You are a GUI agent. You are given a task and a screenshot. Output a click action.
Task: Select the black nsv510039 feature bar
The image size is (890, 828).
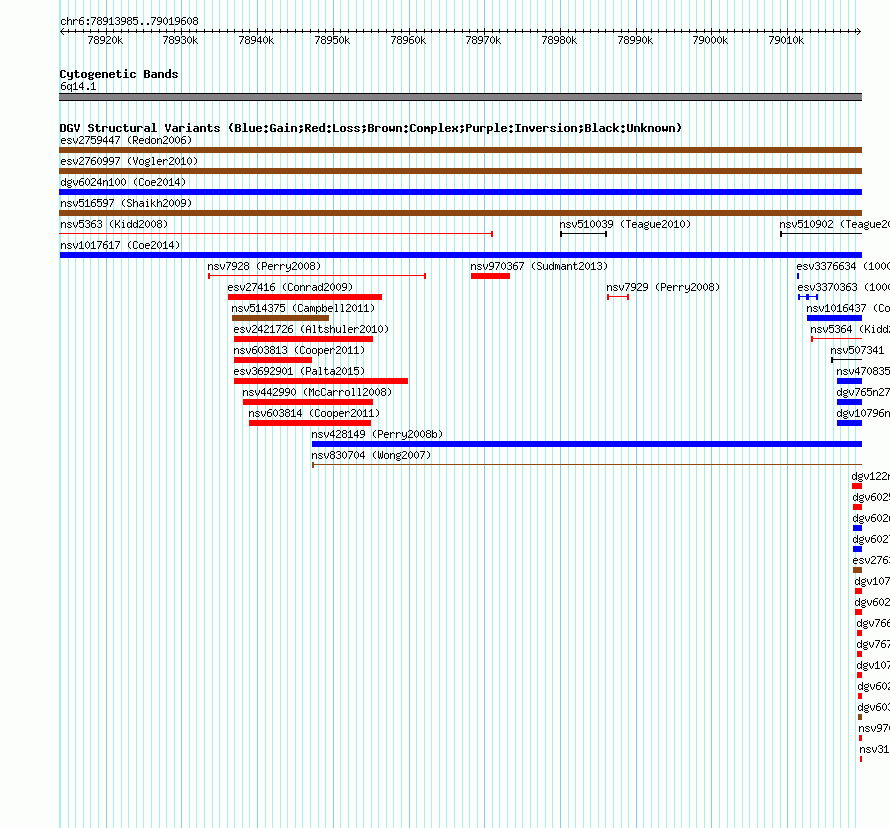tap(583, 234)
